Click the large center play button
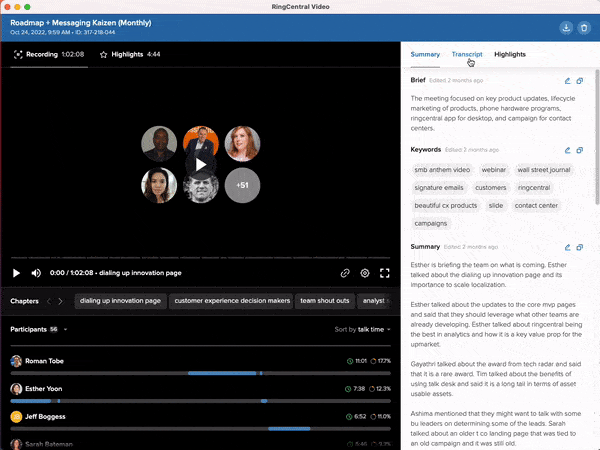The width and height of the screenshot is (600, 450). (200, 165)
